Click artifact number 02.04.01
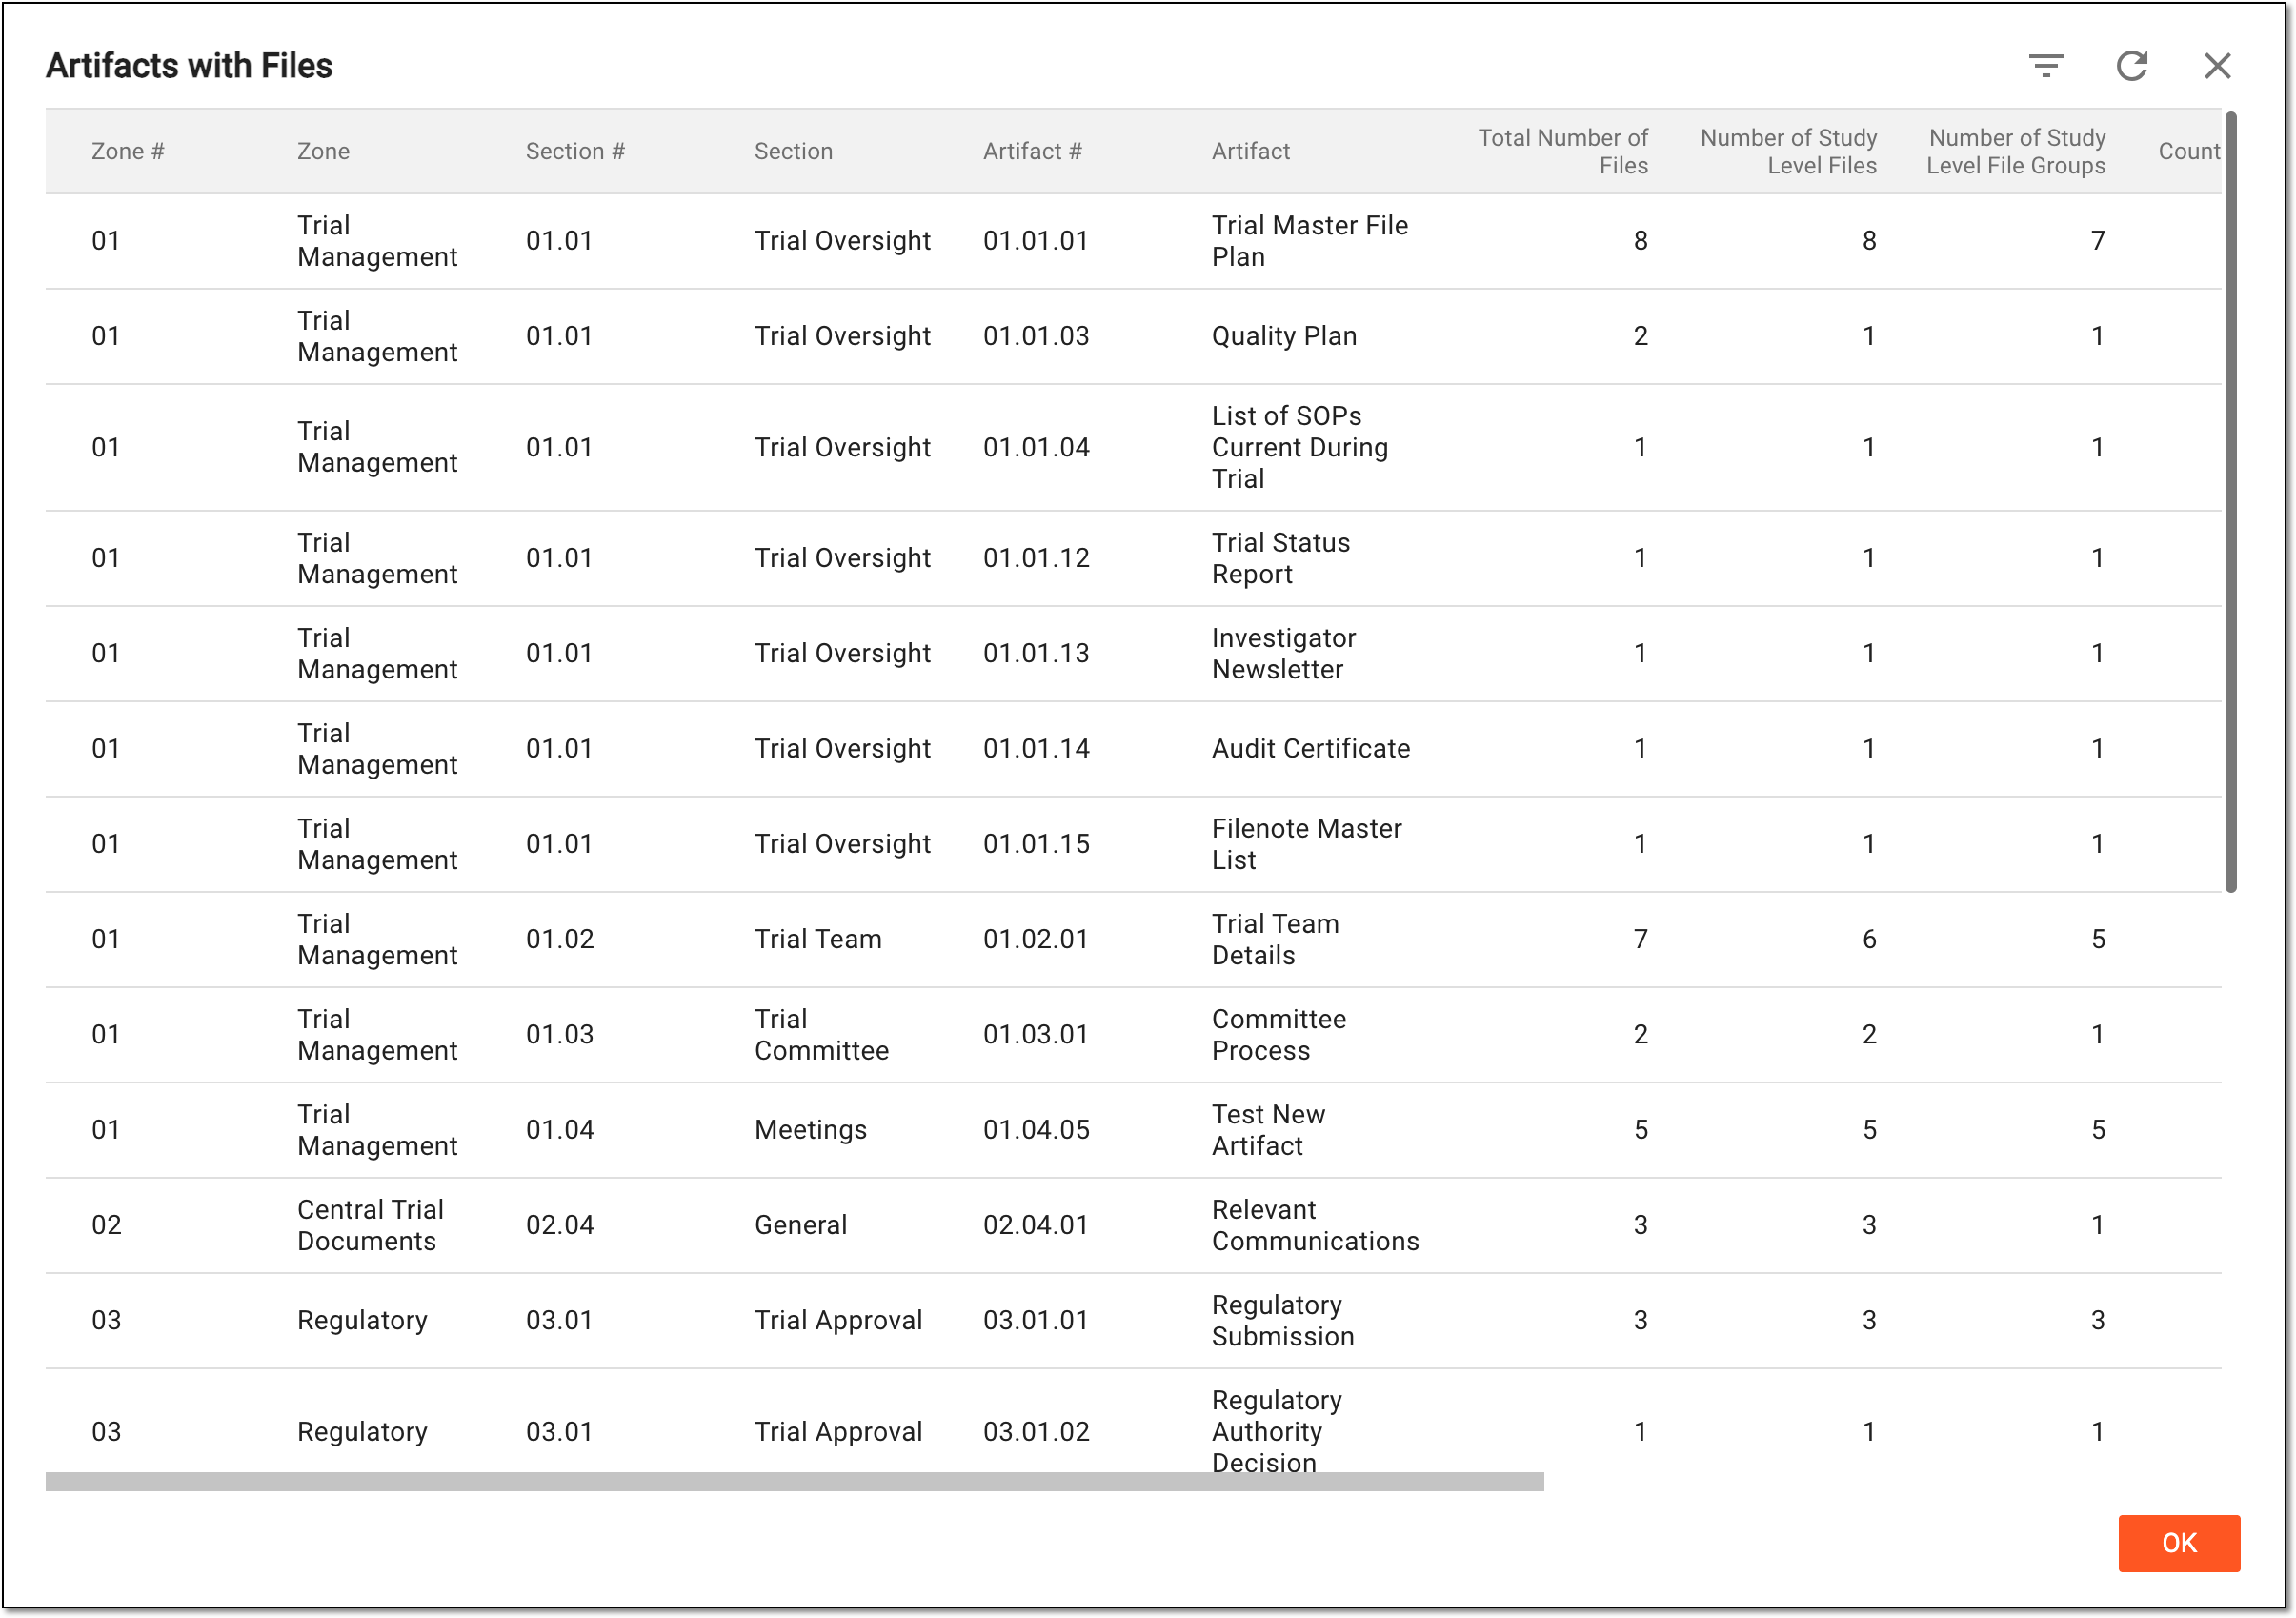This screenshot has height=1618, width=2296. click(x=1035, y=1225)
